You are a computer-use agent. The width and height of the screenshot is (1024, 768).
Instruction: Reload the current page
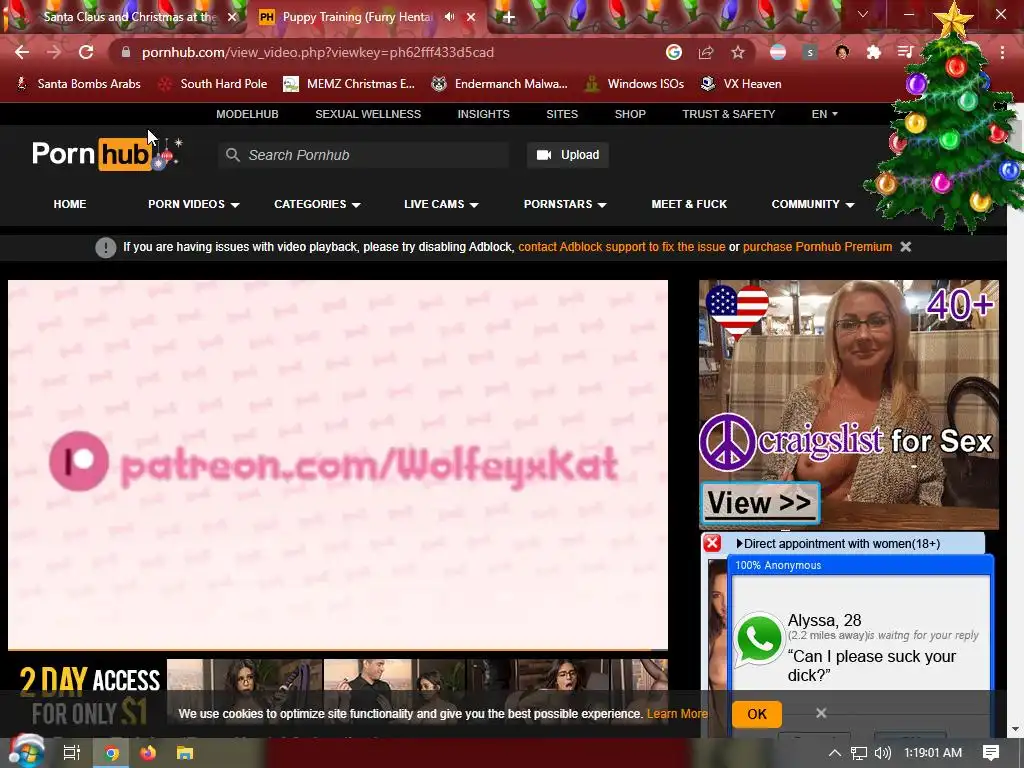(86, 52)
